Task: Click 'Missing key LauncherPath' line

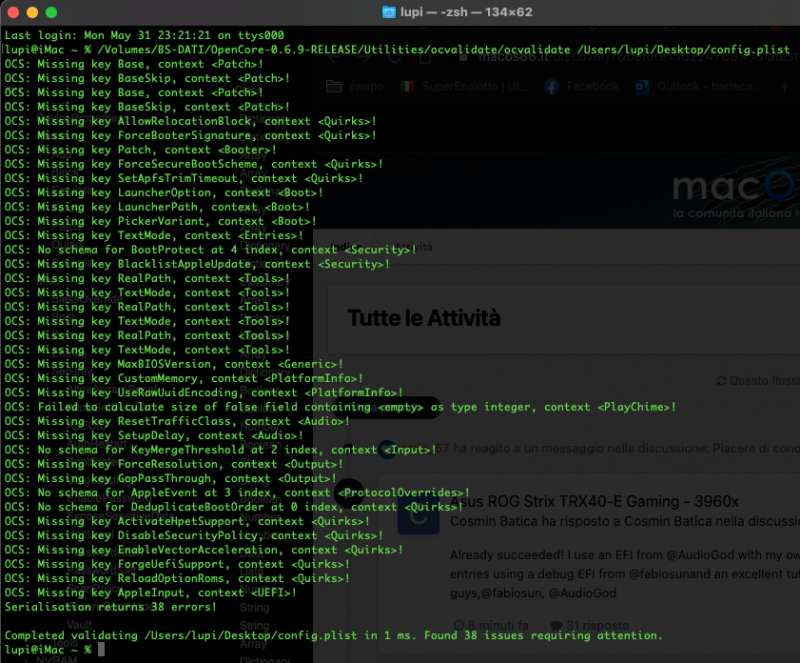Action: pyautogui.click(x=157, y=207)
